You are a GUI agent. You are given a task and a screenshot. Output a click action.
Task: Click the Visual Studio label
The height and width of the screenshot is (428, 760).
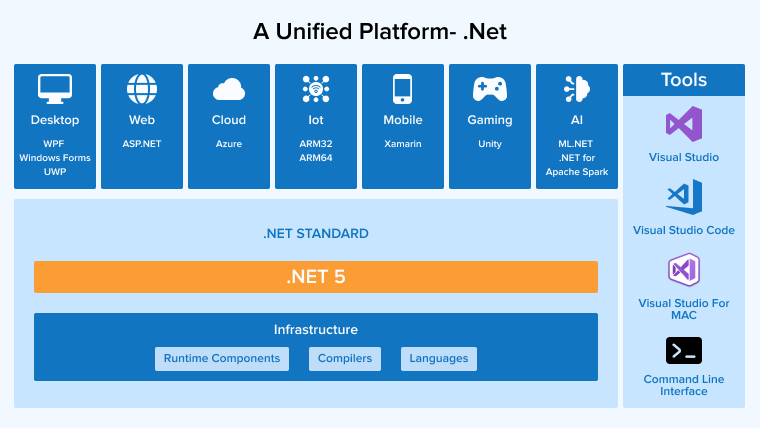[x=683, y=157]
